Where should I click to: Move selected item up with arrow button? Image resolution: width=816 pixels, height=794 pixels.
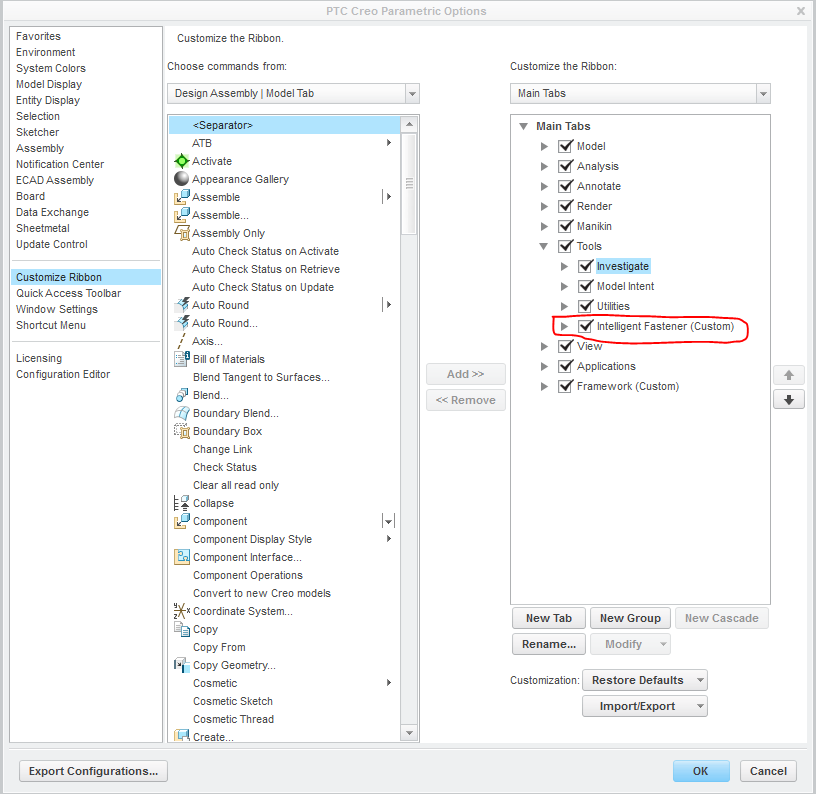pyautogui.click(x=788, y=375)
